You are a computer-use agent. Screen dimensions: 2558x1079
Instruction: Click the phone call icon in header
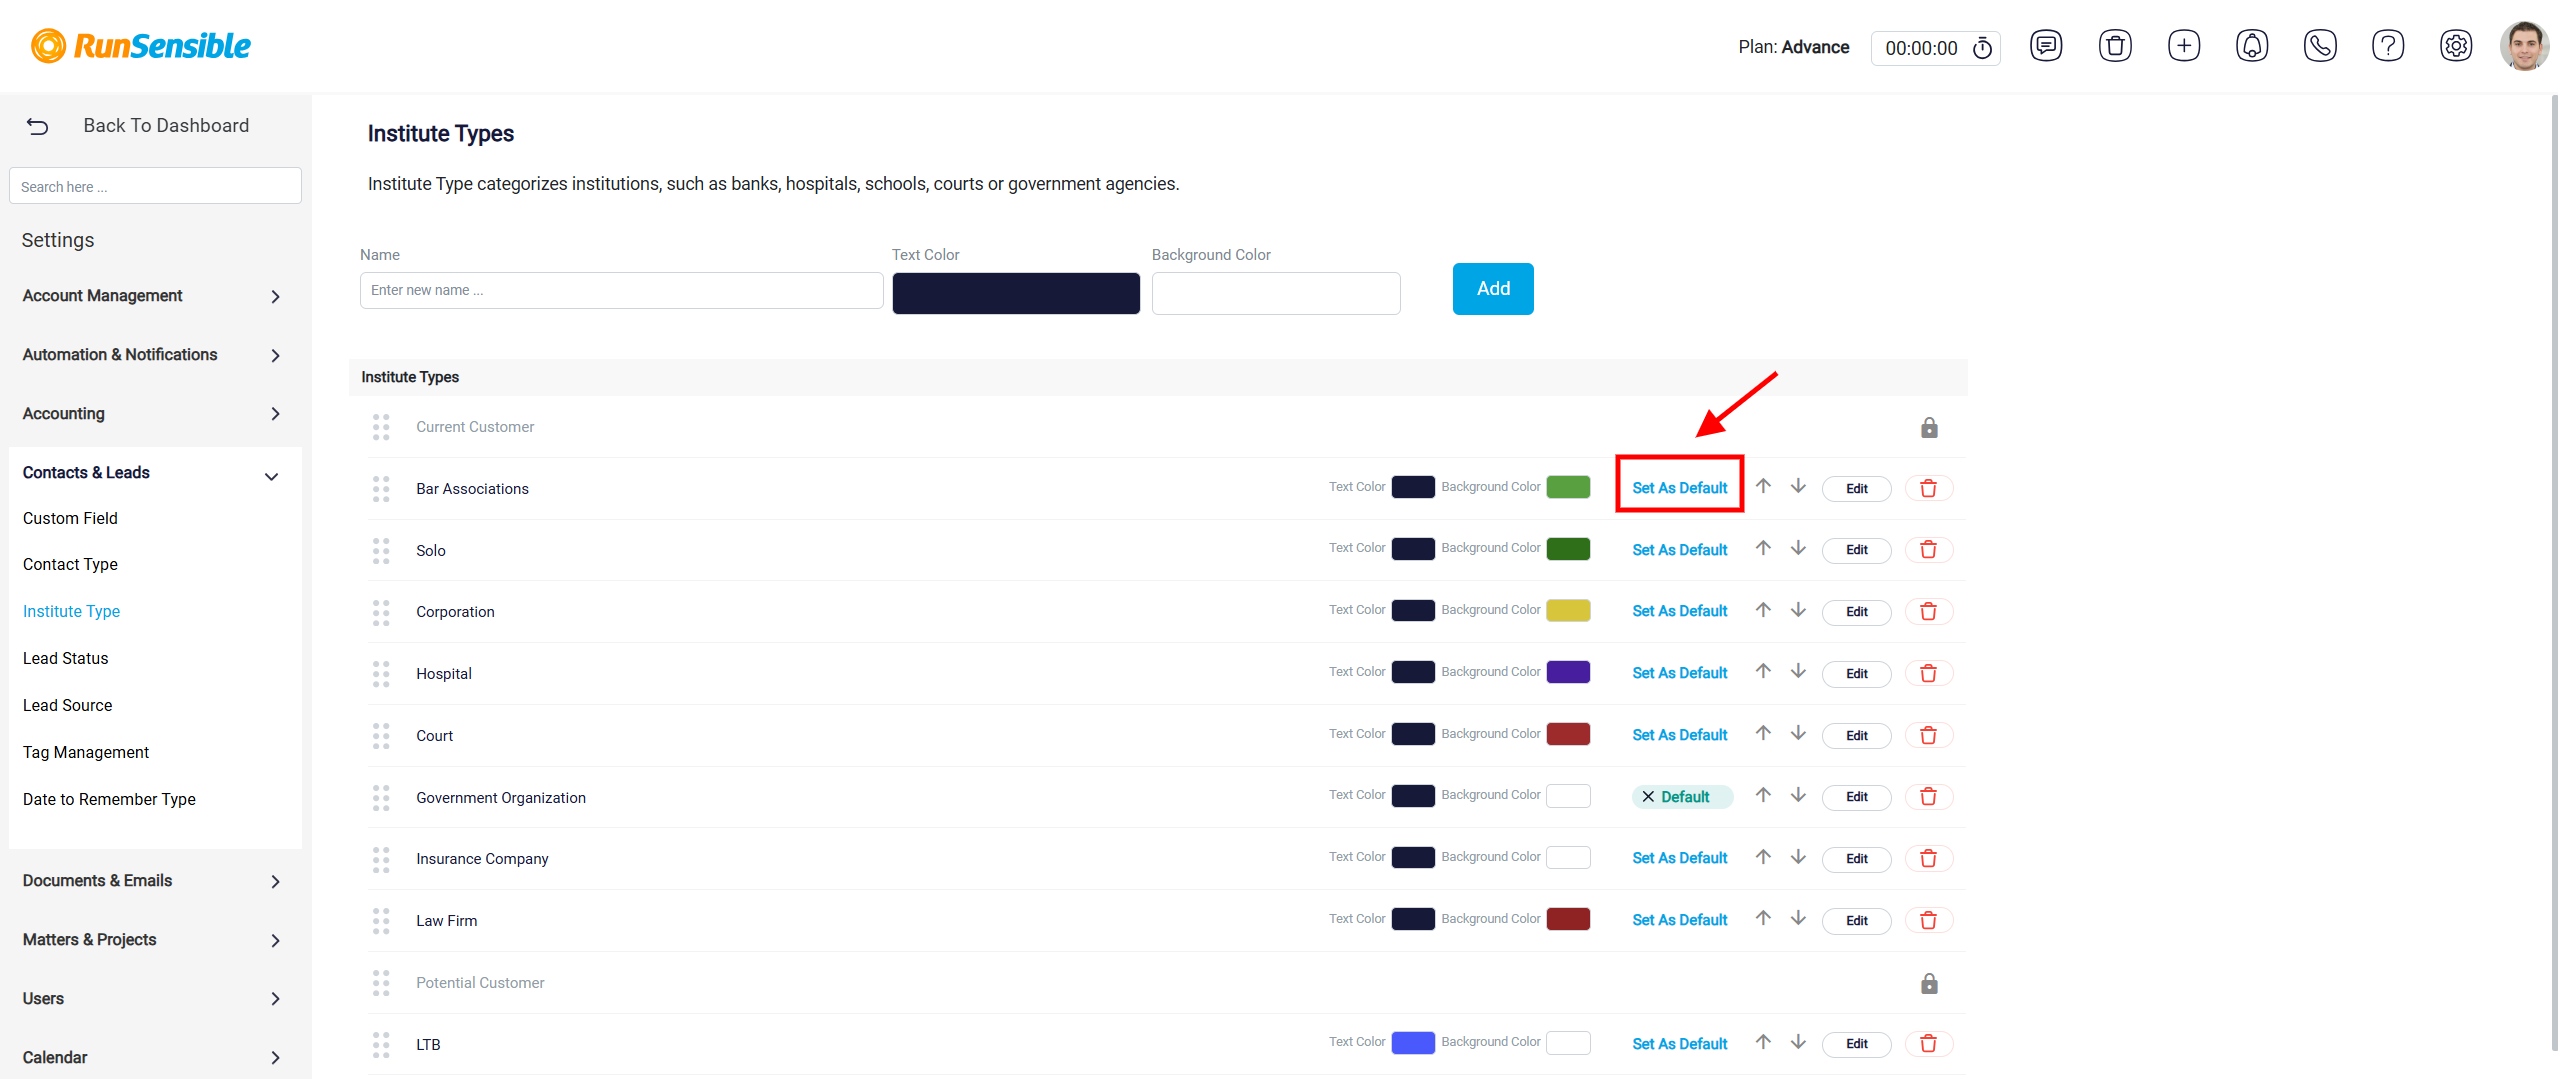(2320, 46)
